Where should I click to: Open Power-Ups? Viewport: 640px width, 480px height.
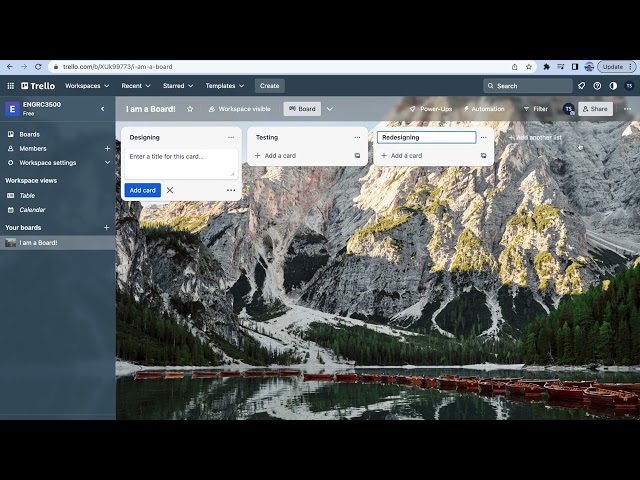point(431,109)
